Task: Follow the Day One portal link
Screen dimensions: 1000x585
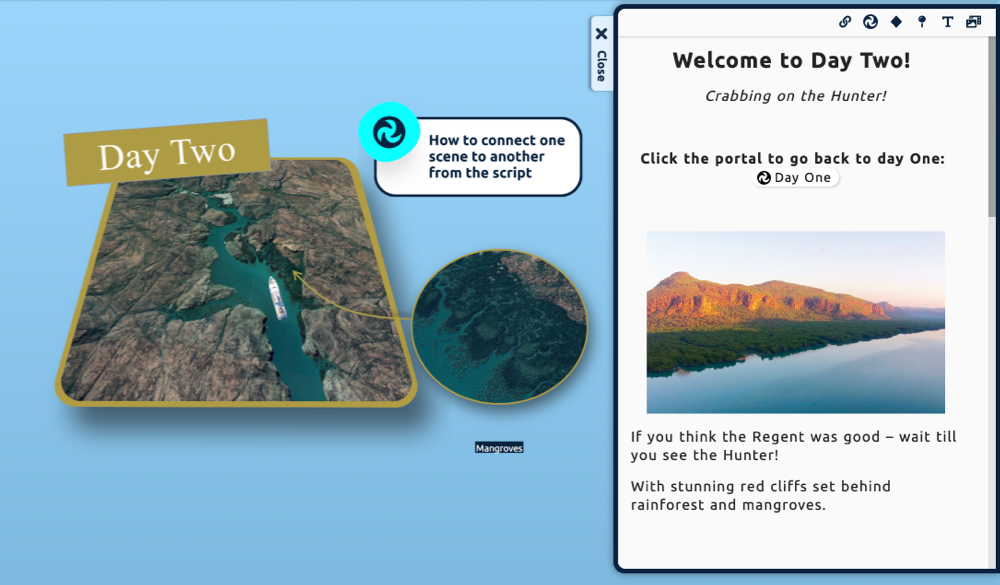Action: point(795,178)
